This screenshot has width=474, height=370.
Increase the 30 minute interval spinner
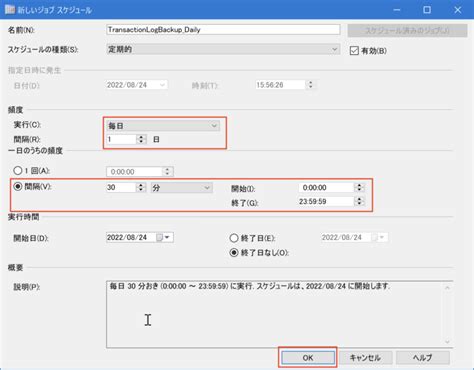coord(141,185)
